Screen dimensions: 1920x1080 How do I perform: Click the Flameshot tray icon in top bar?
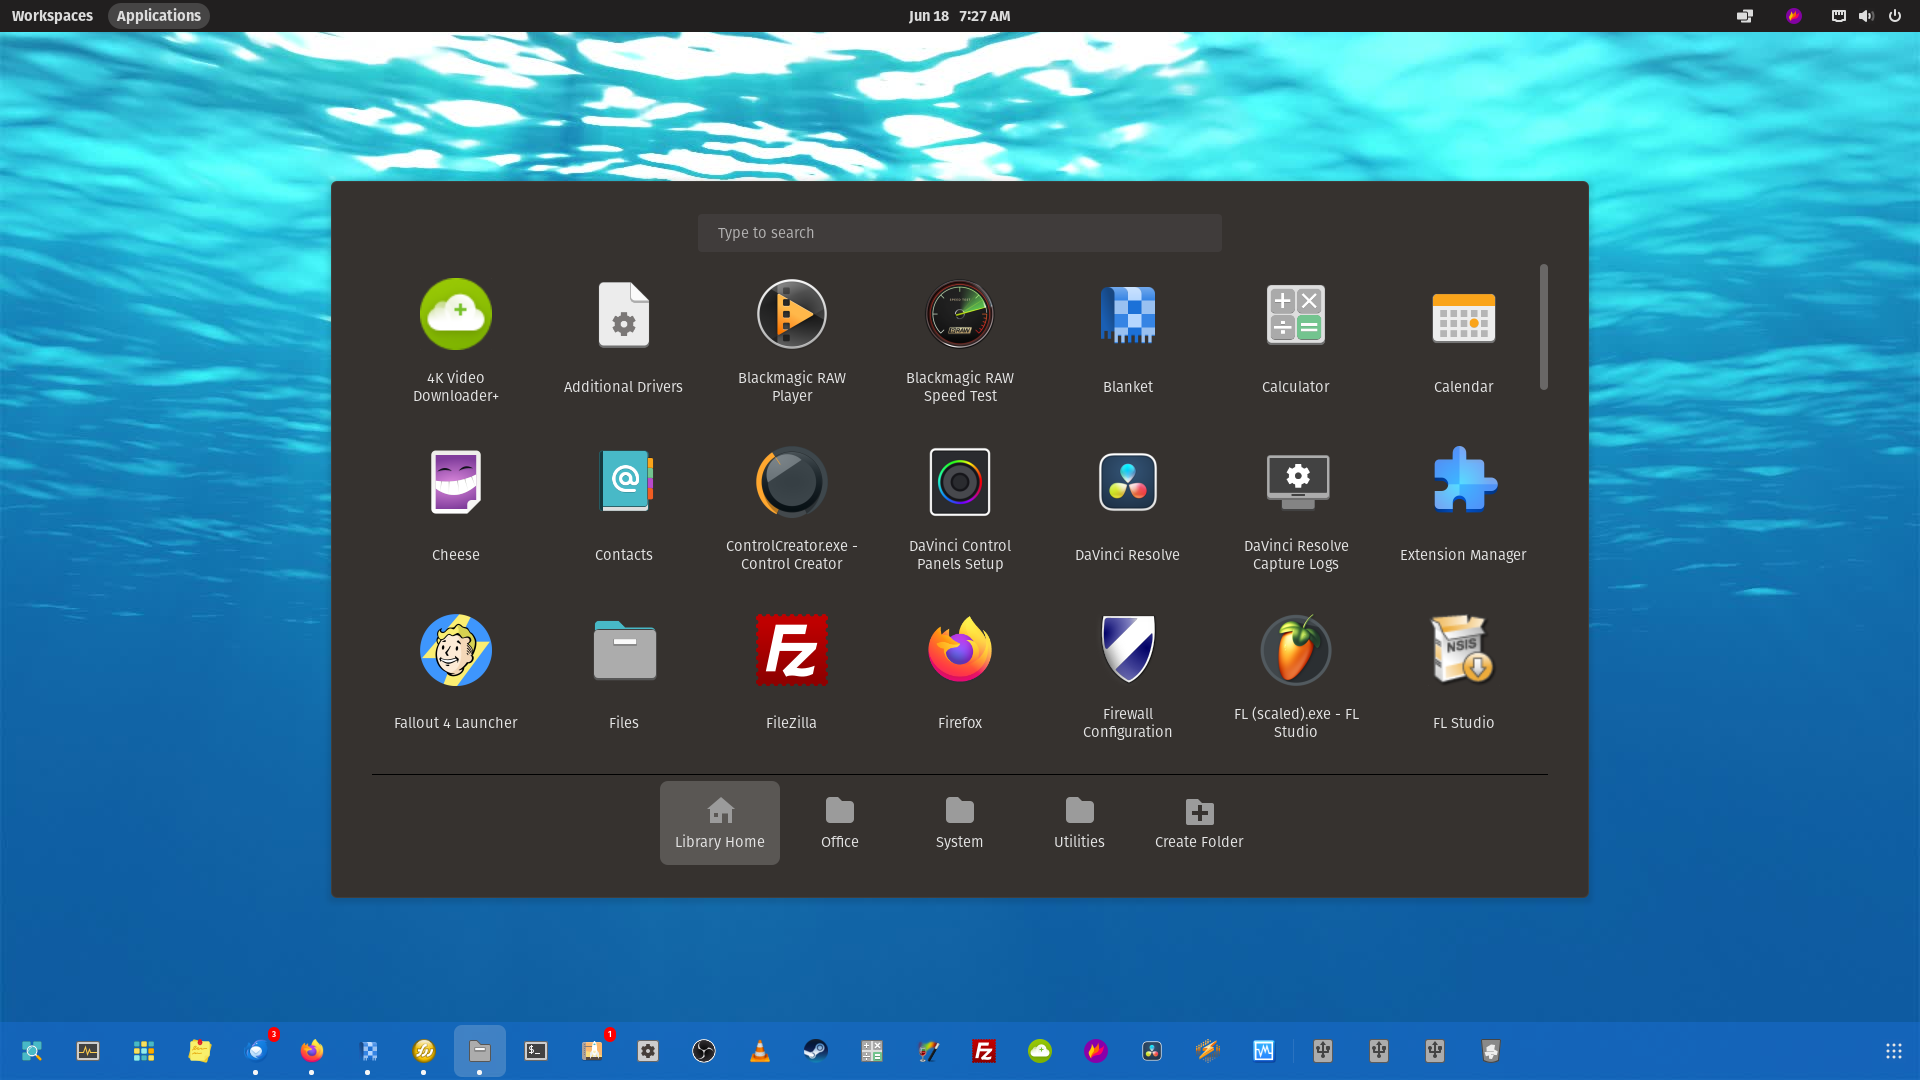pos(1793,16)
